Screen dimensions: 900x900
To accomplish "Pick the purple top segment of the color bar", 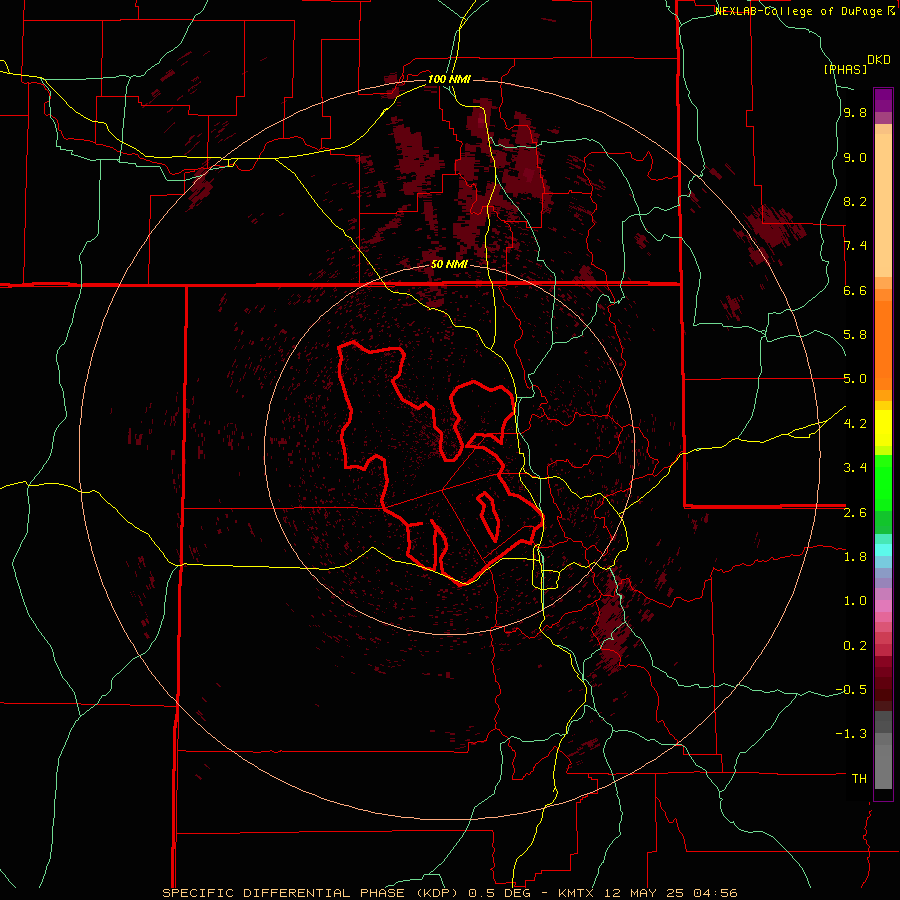I will (x=883, y=100).
